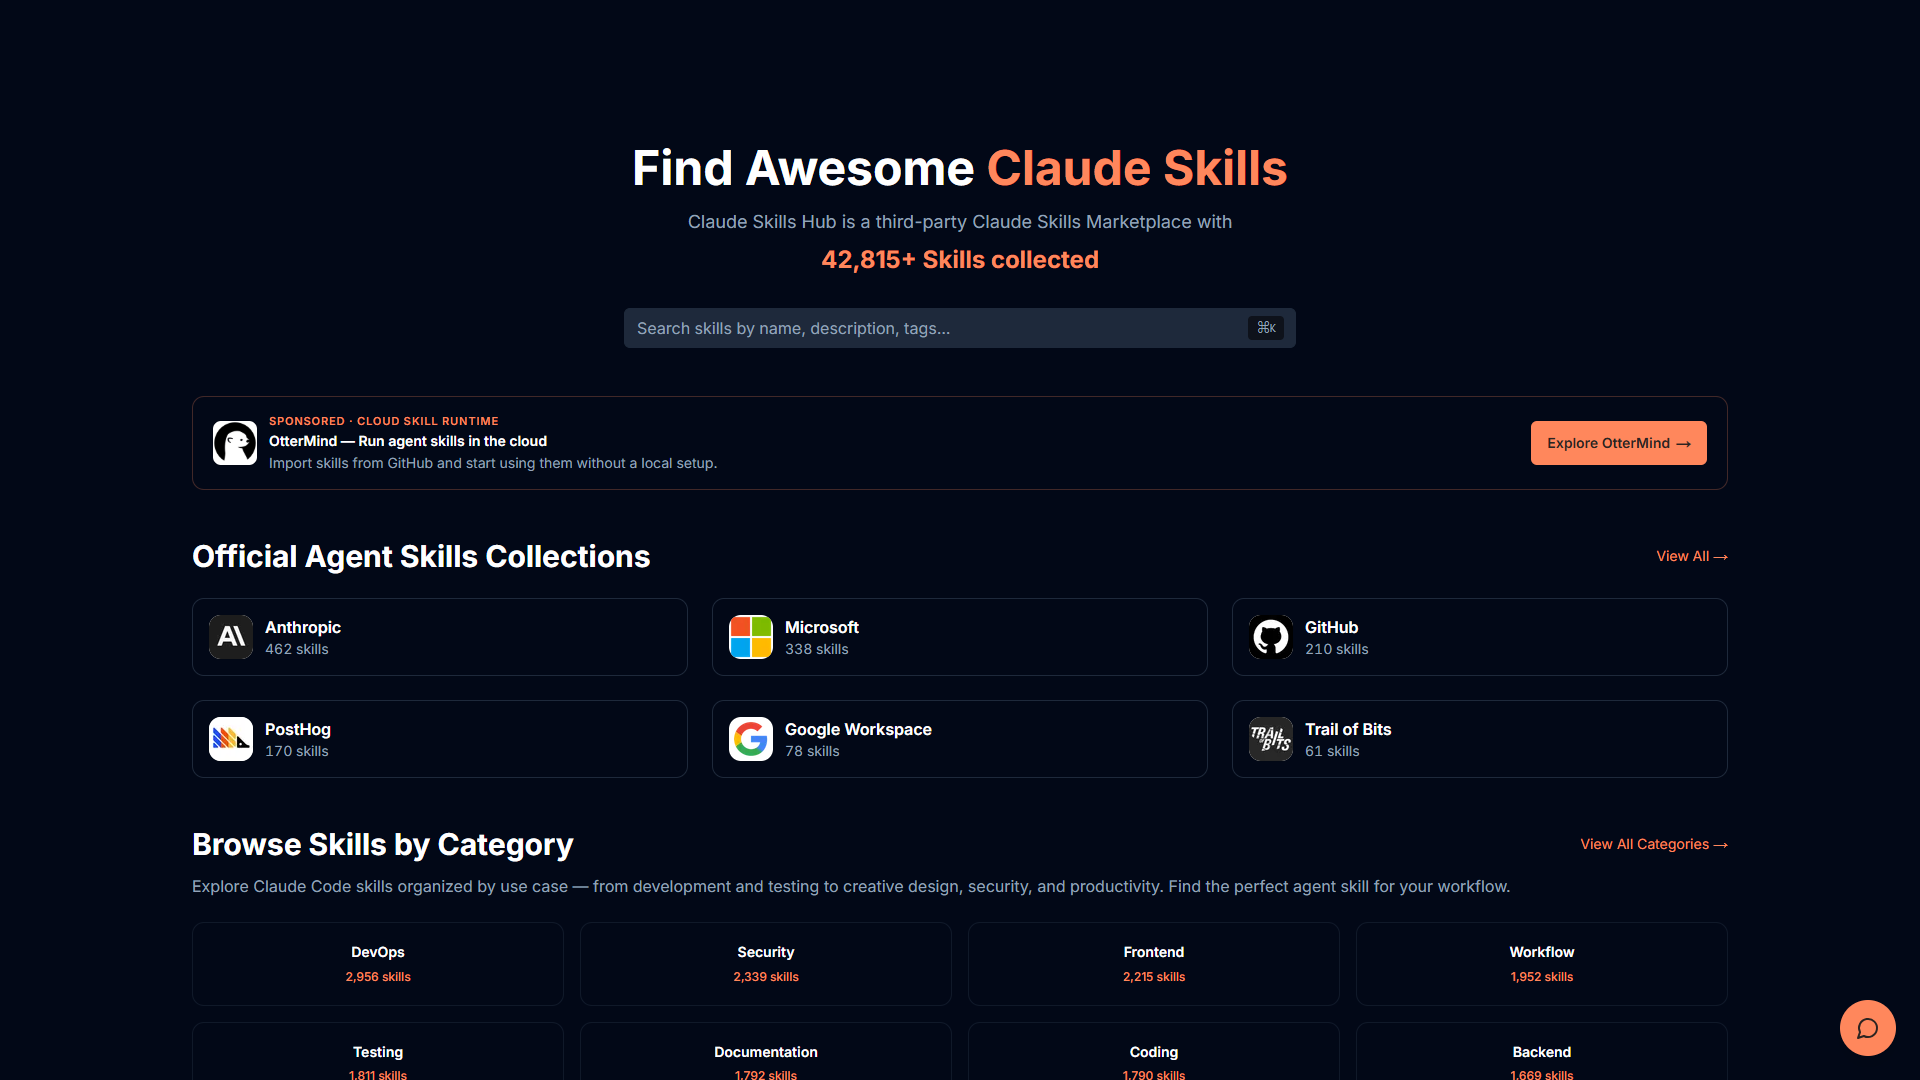Screen dimensions: 1920x1080
Task: Click the 'Browse Skills by Category' heading
Action: 383,845
